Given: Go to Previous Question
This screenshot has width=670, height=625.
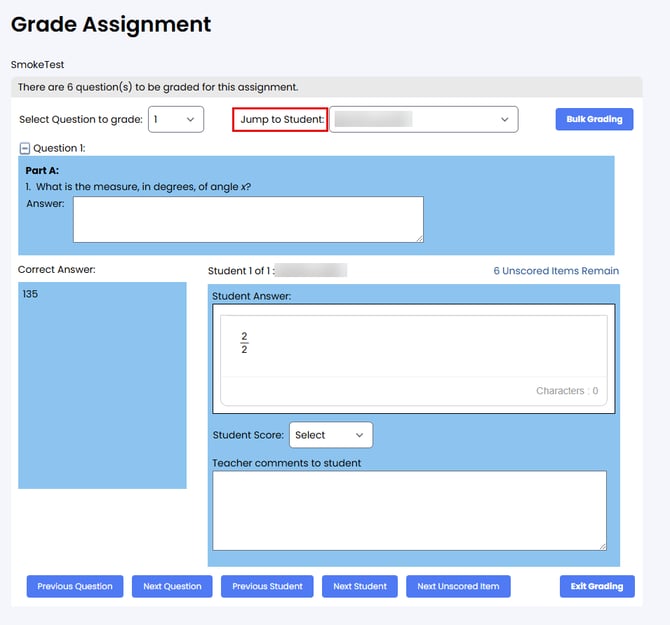Looking at the screenshot, I should coord(75,586).
